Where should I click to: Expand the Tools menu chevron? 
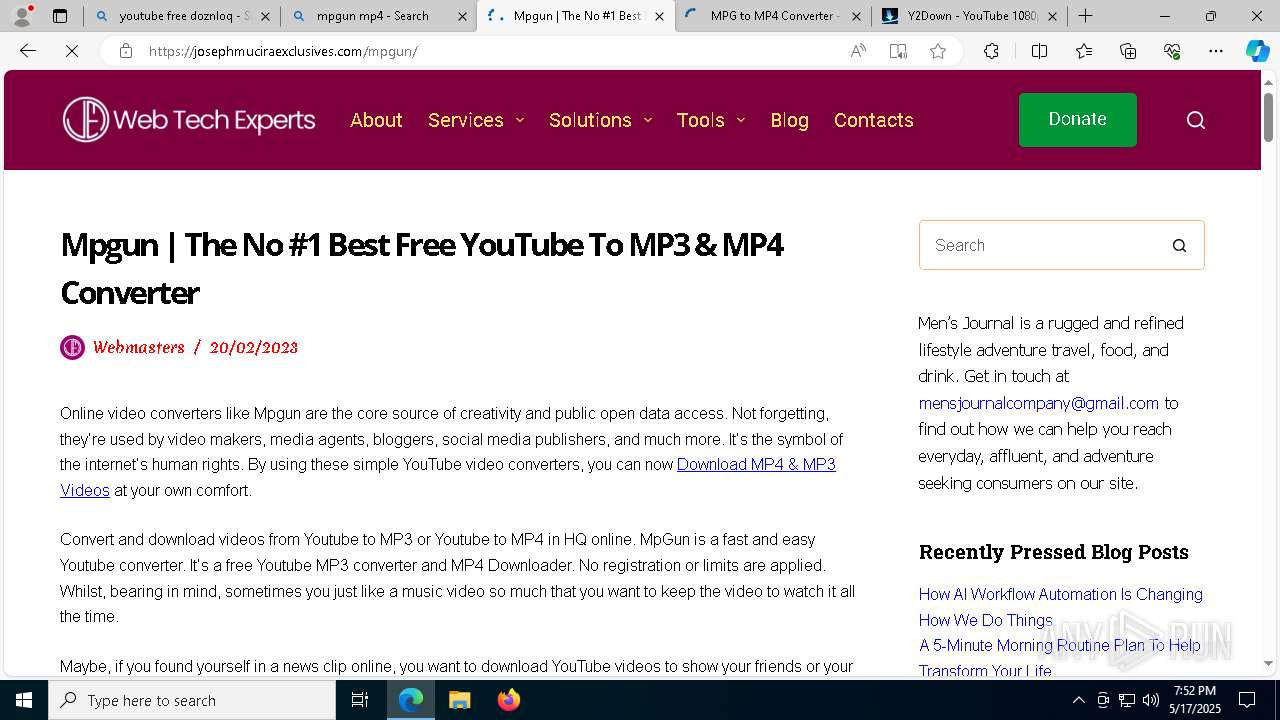click(741, 120)
